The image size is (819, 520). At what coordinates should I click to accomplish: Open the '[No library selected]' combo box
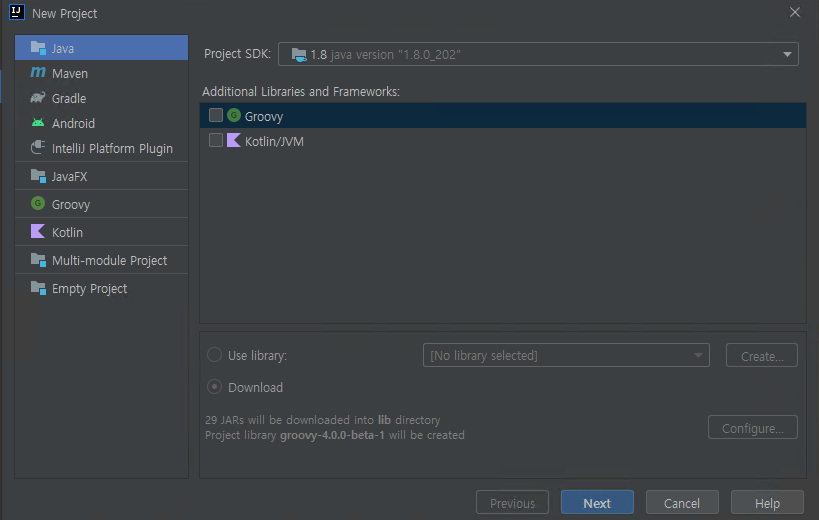[566, 355]
